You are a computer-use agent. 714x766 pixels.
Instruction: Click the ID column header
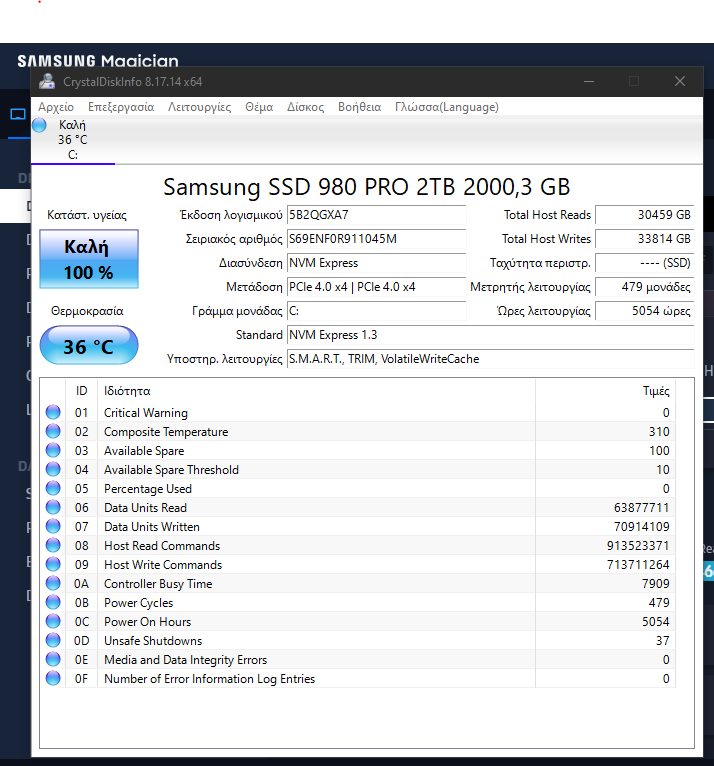[82, 391]
